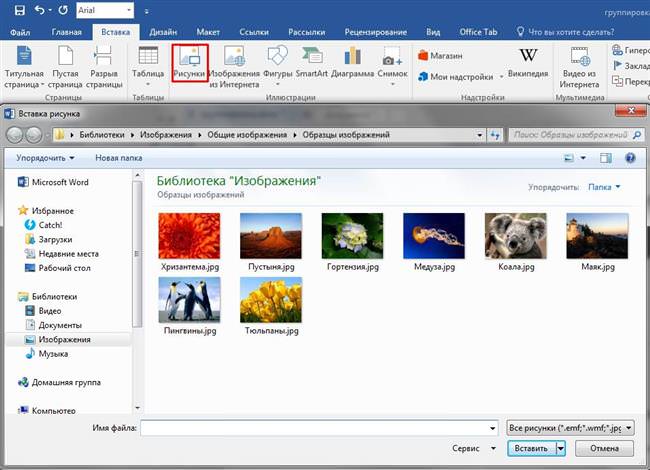Open the Table (Таблица) insert menu

(148, 68)
